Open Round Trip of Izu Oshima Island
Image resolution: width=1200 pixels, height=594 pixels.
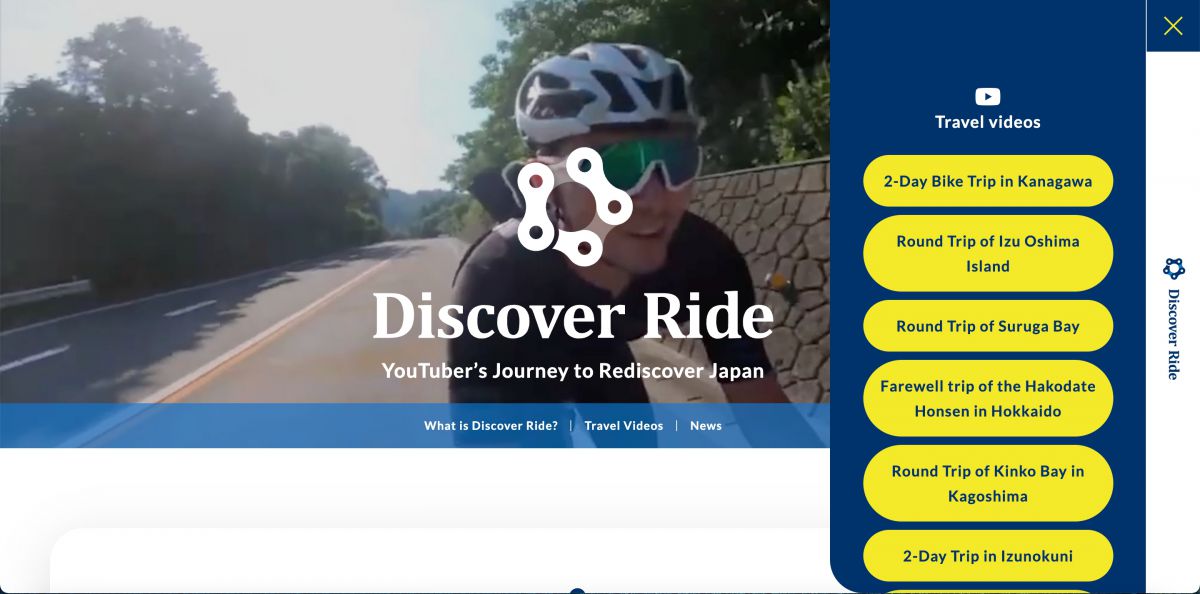(988, 253)
